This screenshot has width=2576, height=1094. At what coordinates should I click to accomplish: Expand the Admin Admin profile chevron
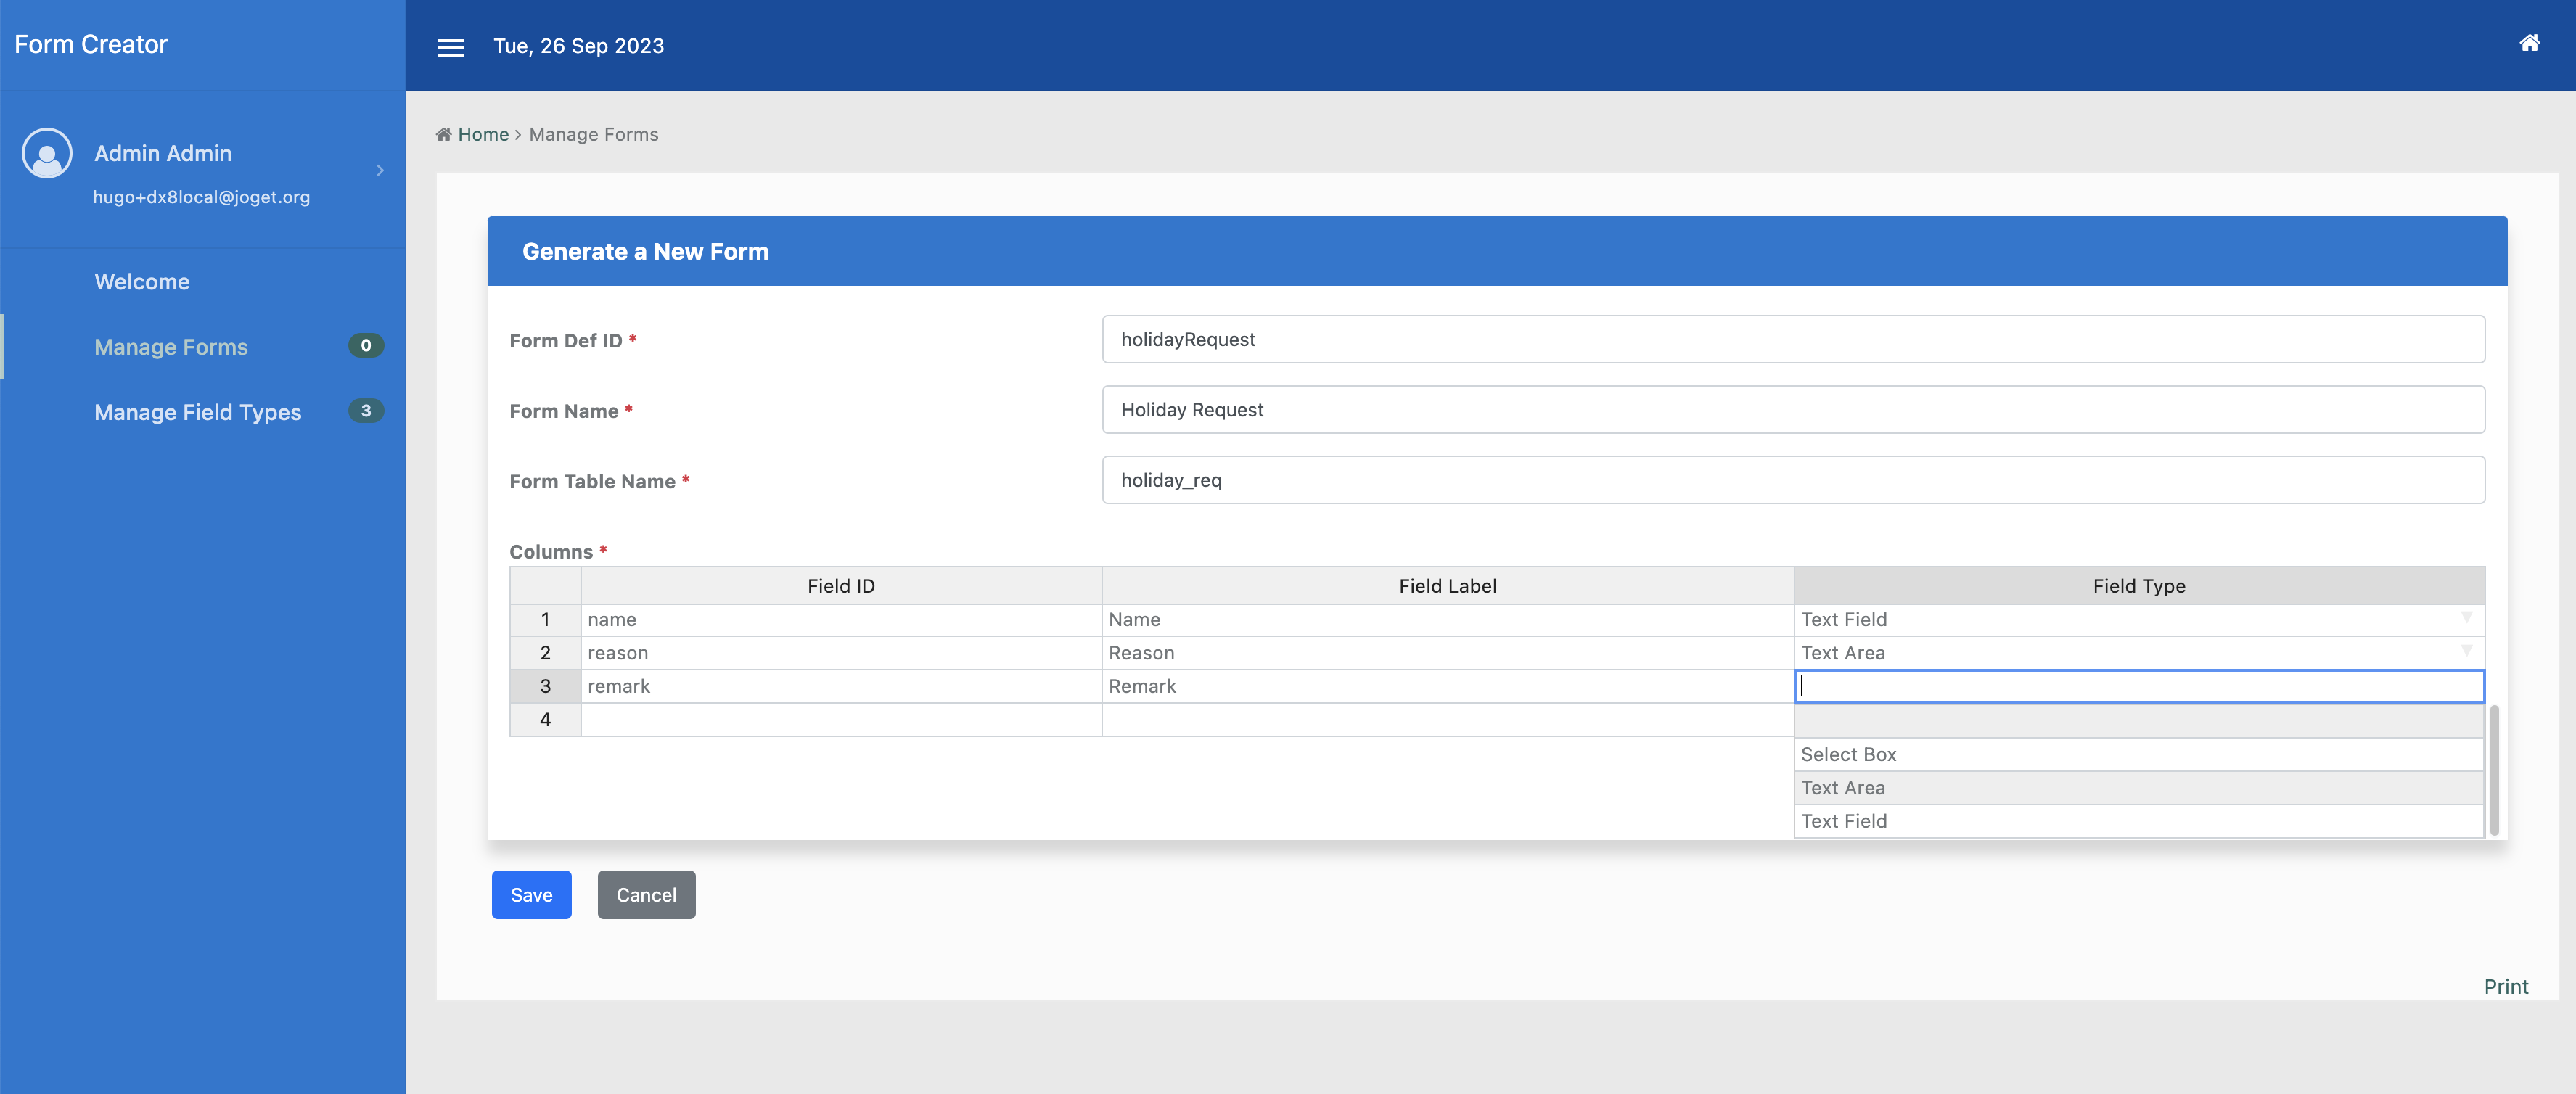380,171
